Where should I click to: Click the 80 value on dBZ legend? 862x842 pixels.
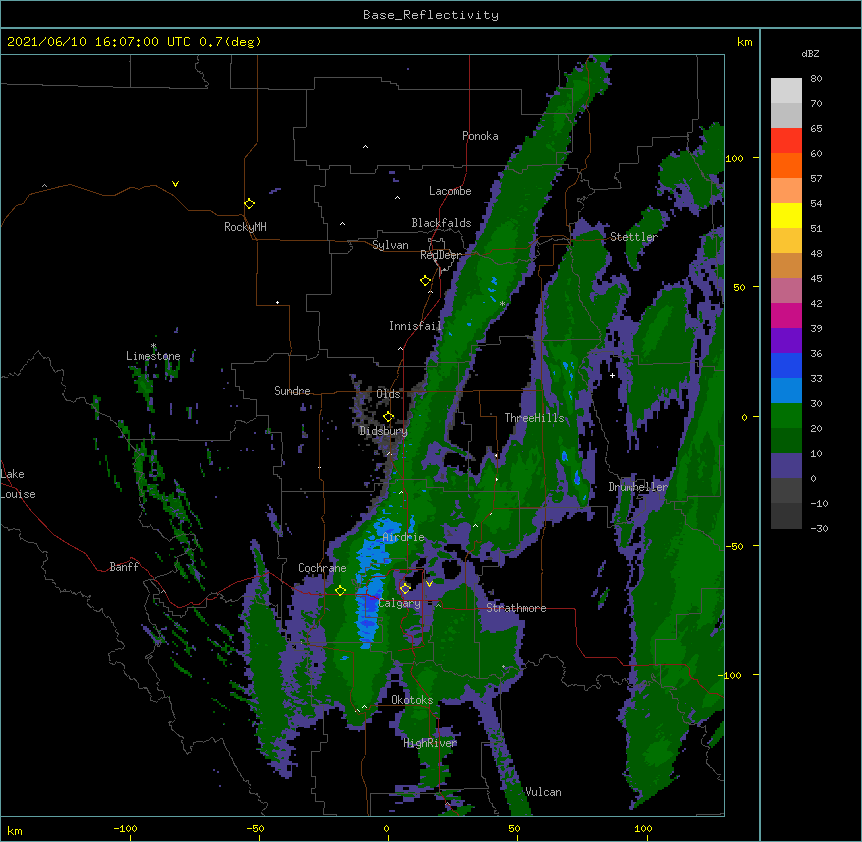(816, 79)
